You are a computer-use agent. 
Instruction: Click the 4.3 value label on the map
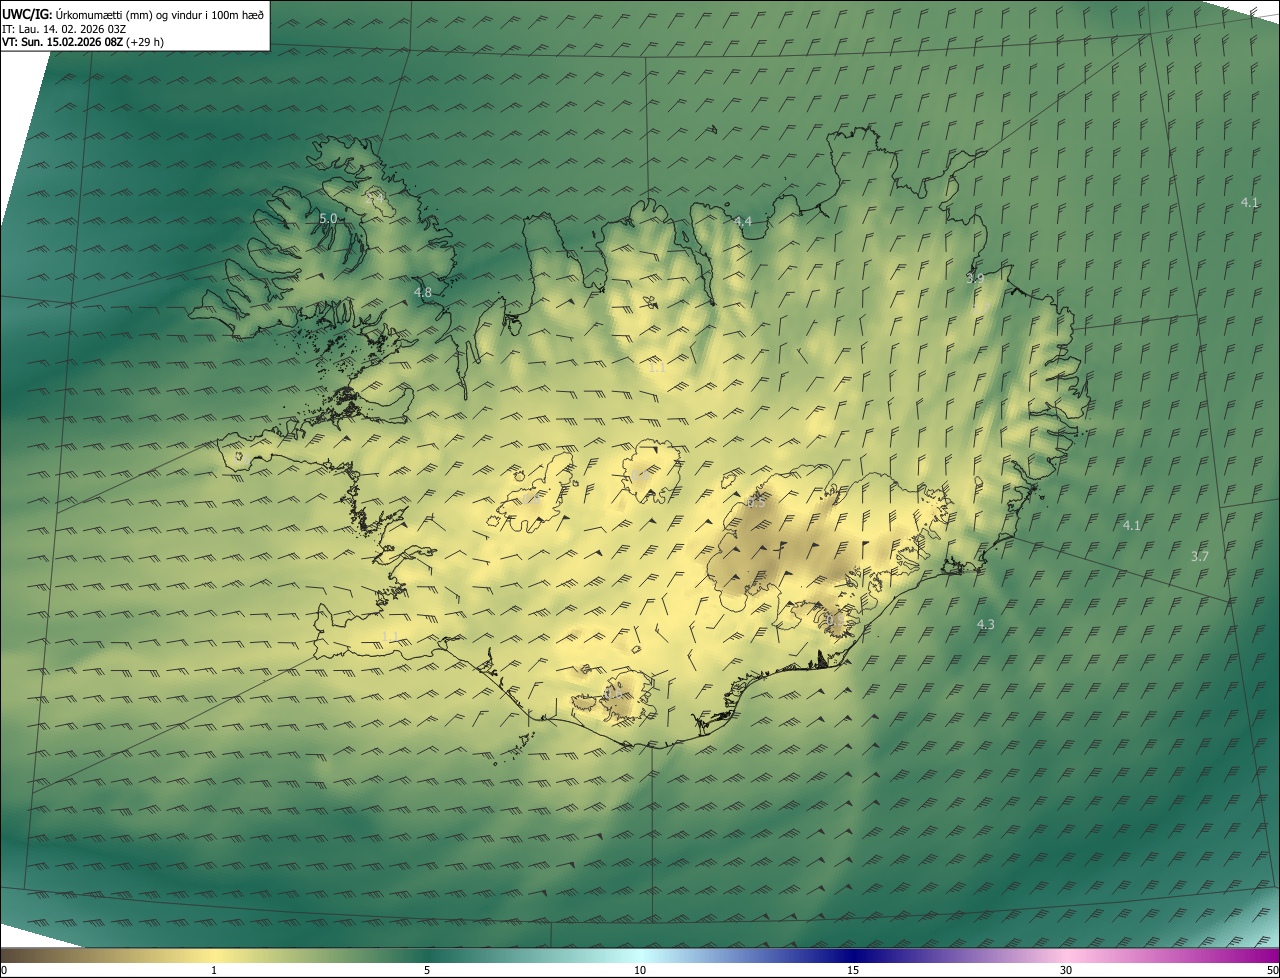click(985, 624)
